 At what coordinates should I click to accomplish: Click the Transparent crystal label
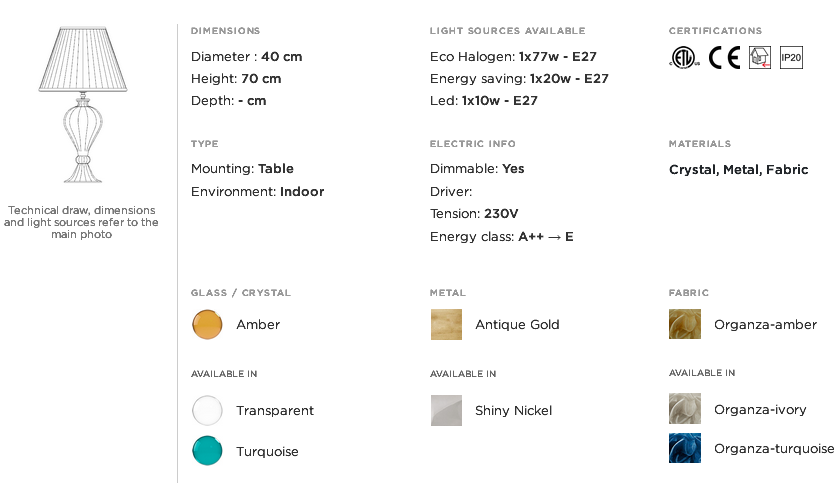(x=275, y=410)
